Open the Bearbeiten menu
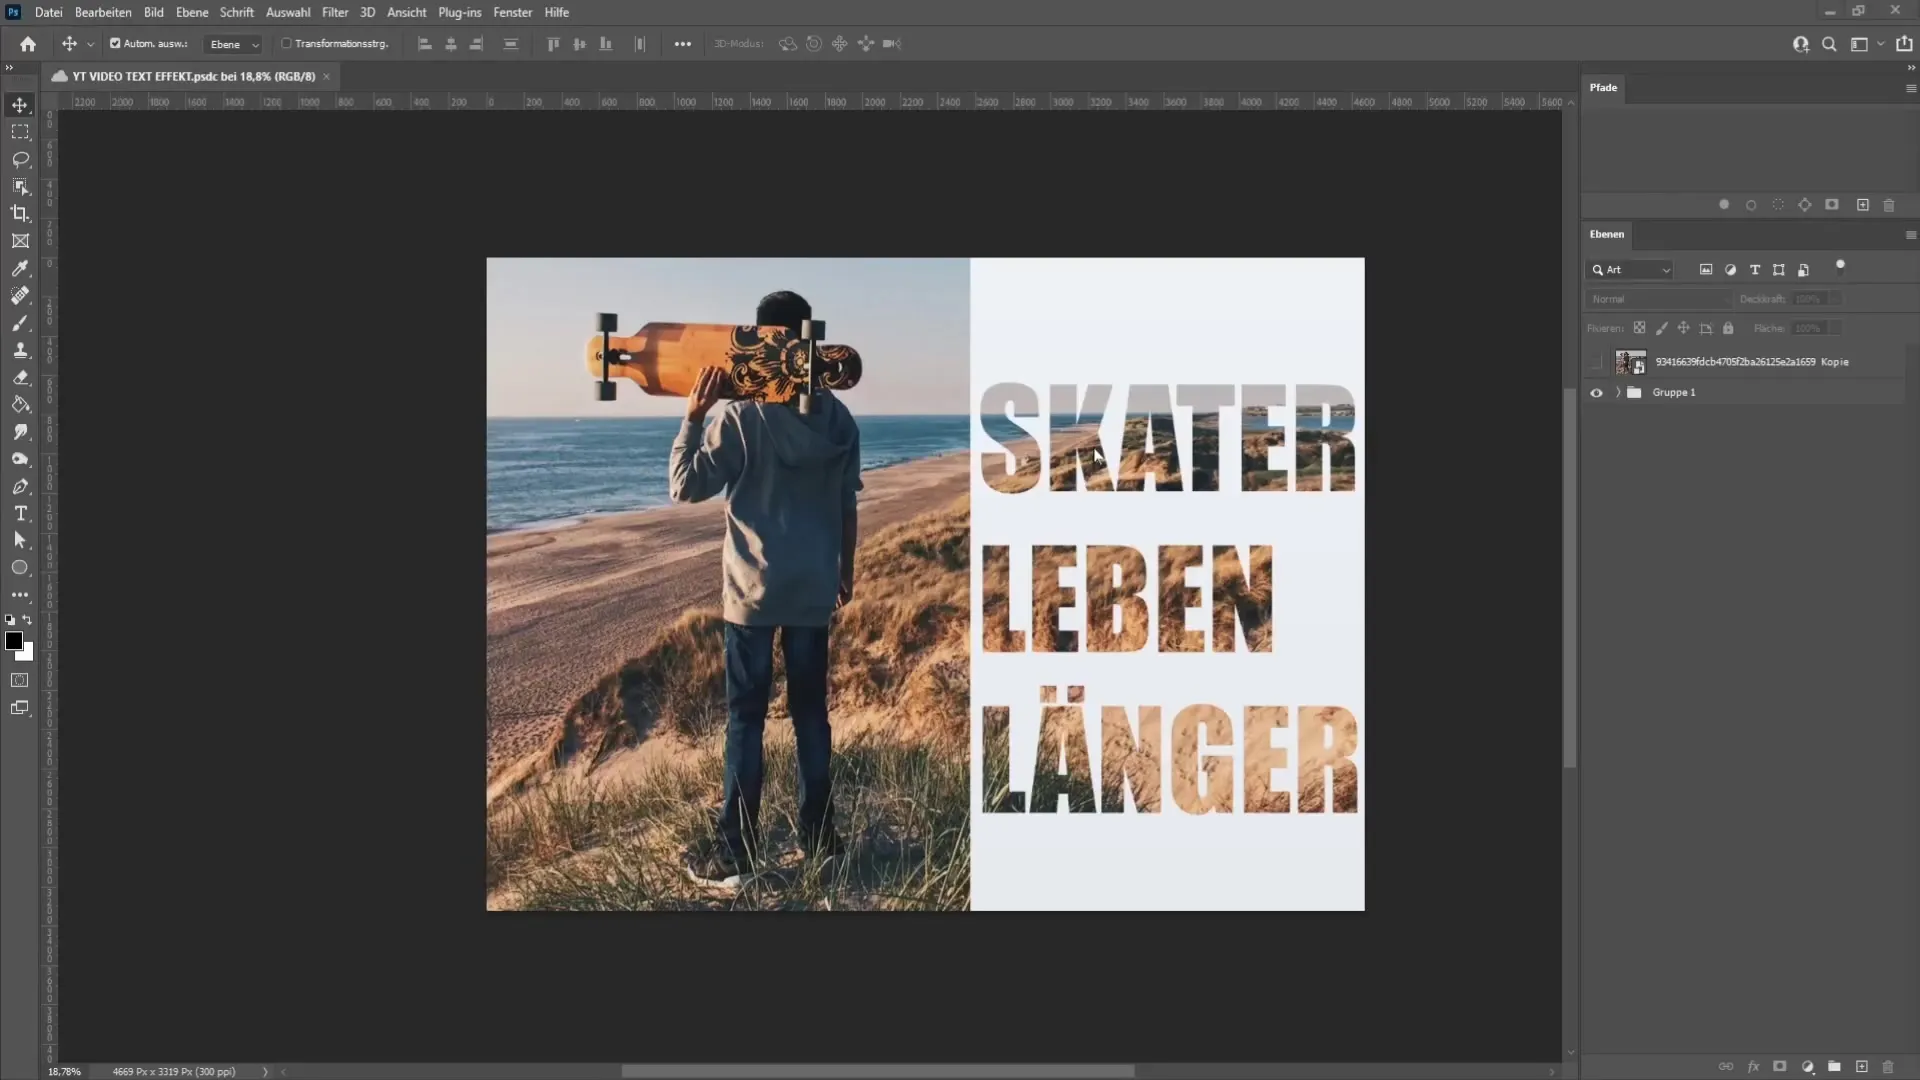 point(103,12)
